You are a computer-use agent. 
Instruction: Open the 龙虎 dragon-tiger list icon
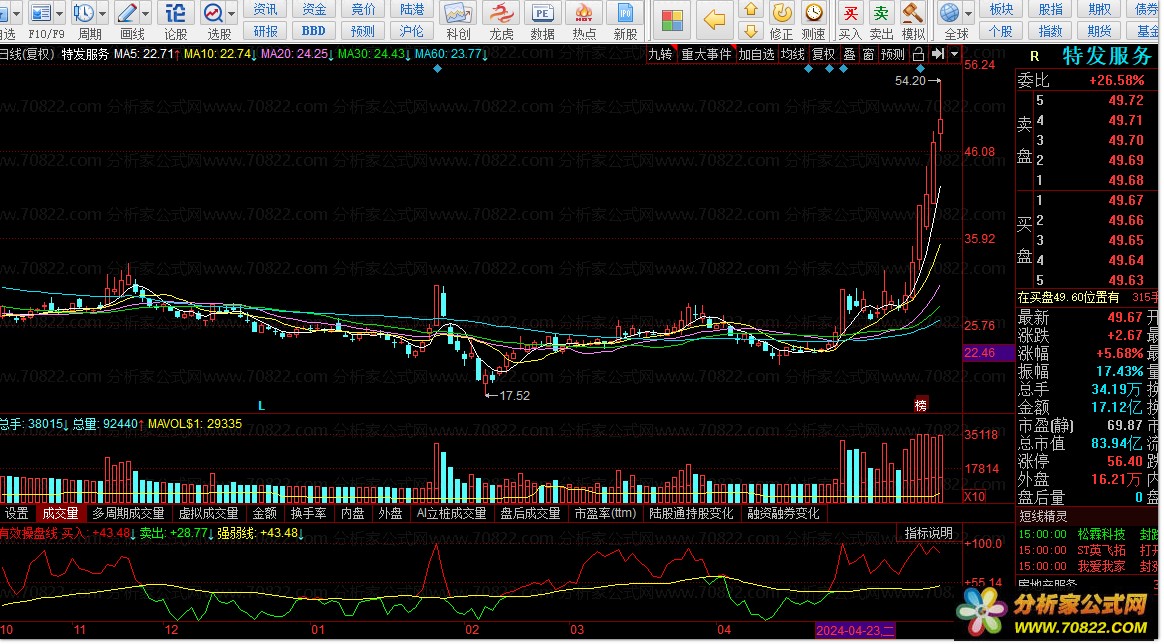click(501, 13)
